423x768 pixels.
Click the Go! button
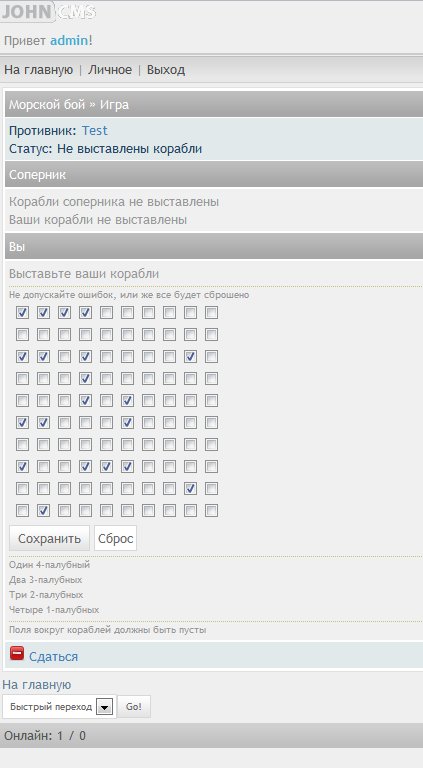point(134,707)
